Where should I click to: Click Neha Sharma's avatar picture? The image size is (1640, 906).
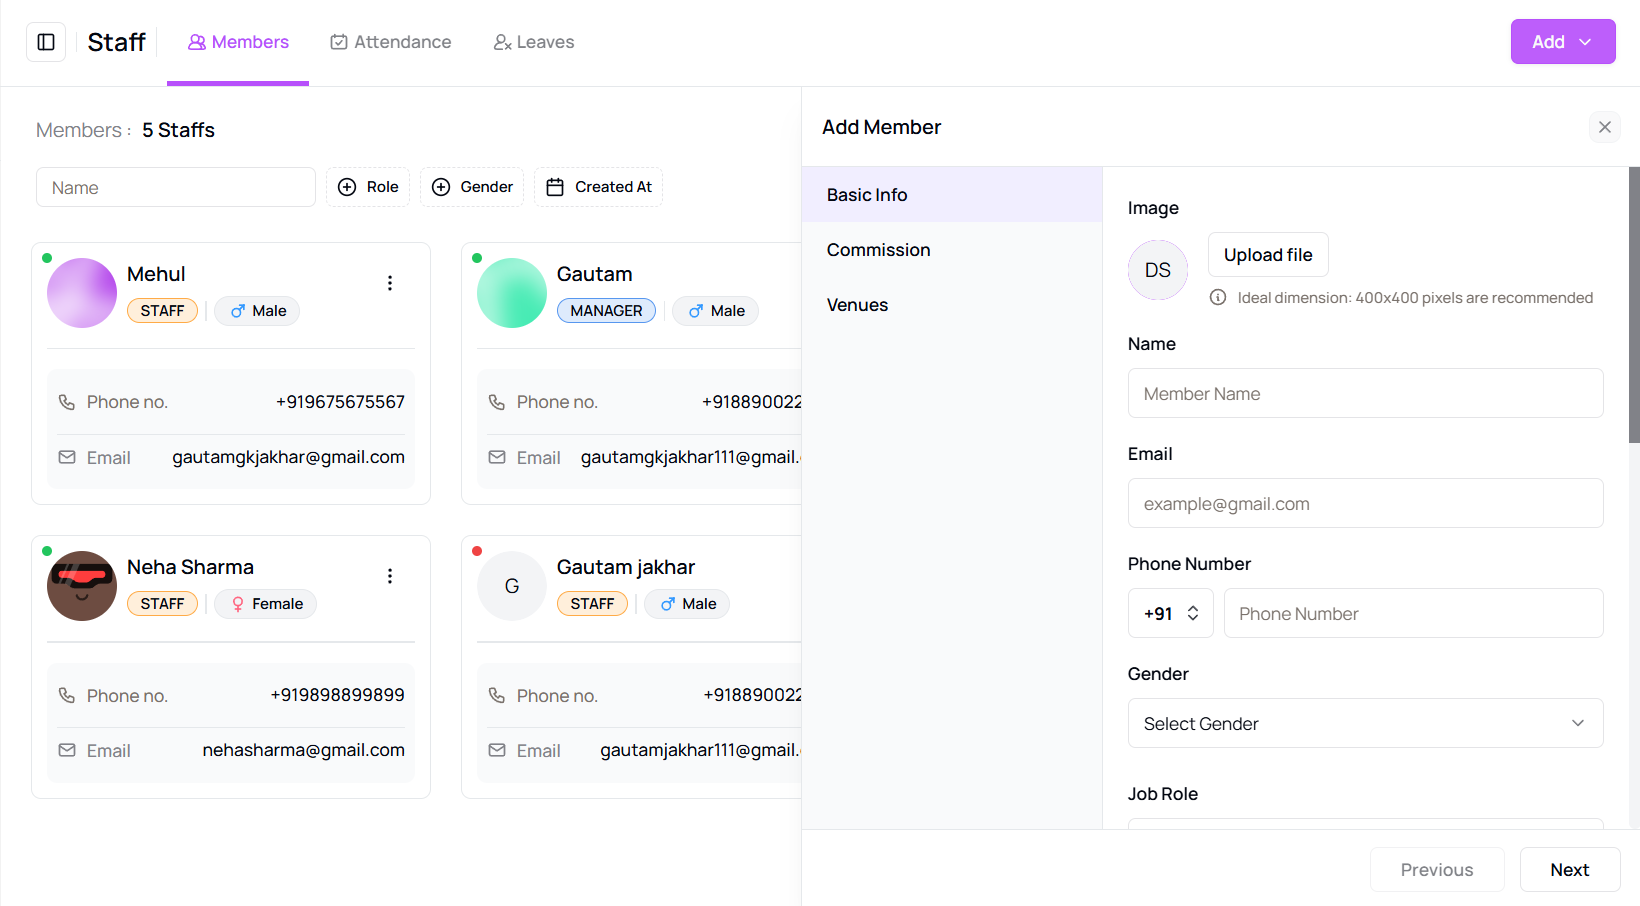click(82, 586)
